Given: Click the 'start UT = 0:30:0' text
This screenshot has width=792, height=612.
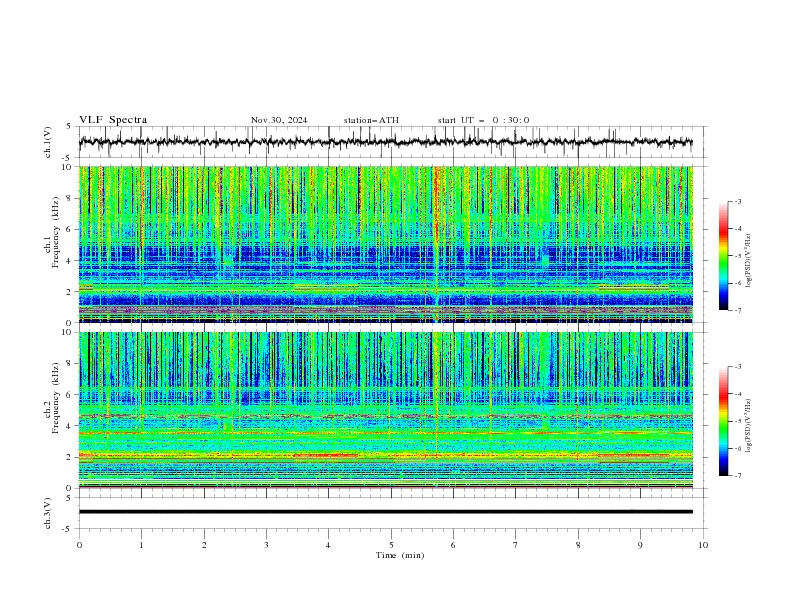Looking at the screenshot, I should [x=483, y=120].
